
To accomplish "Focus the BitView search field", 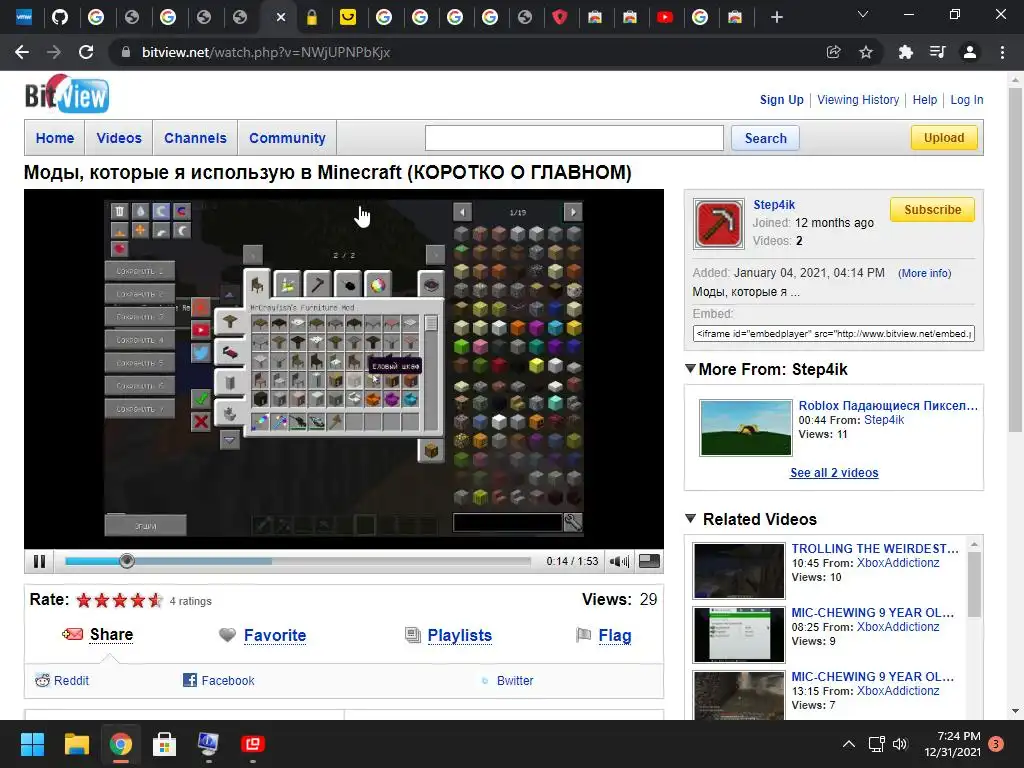I will [574, 138].
